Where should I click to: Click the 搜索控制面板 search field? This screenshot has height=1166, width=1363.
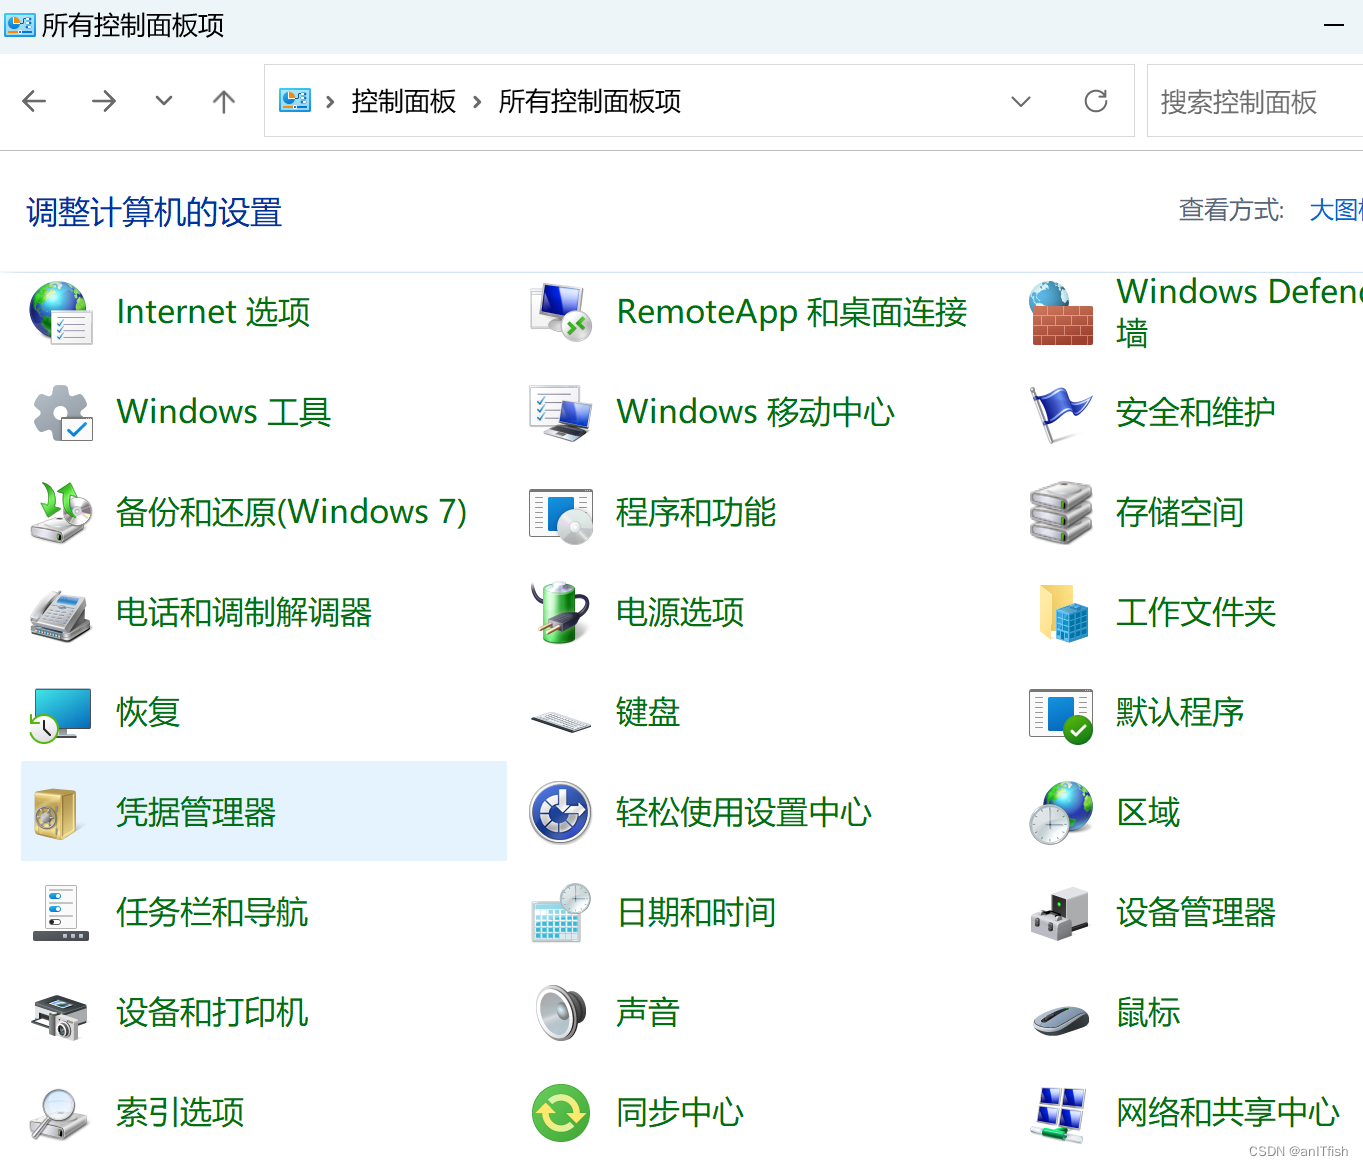pos(1255,101)
